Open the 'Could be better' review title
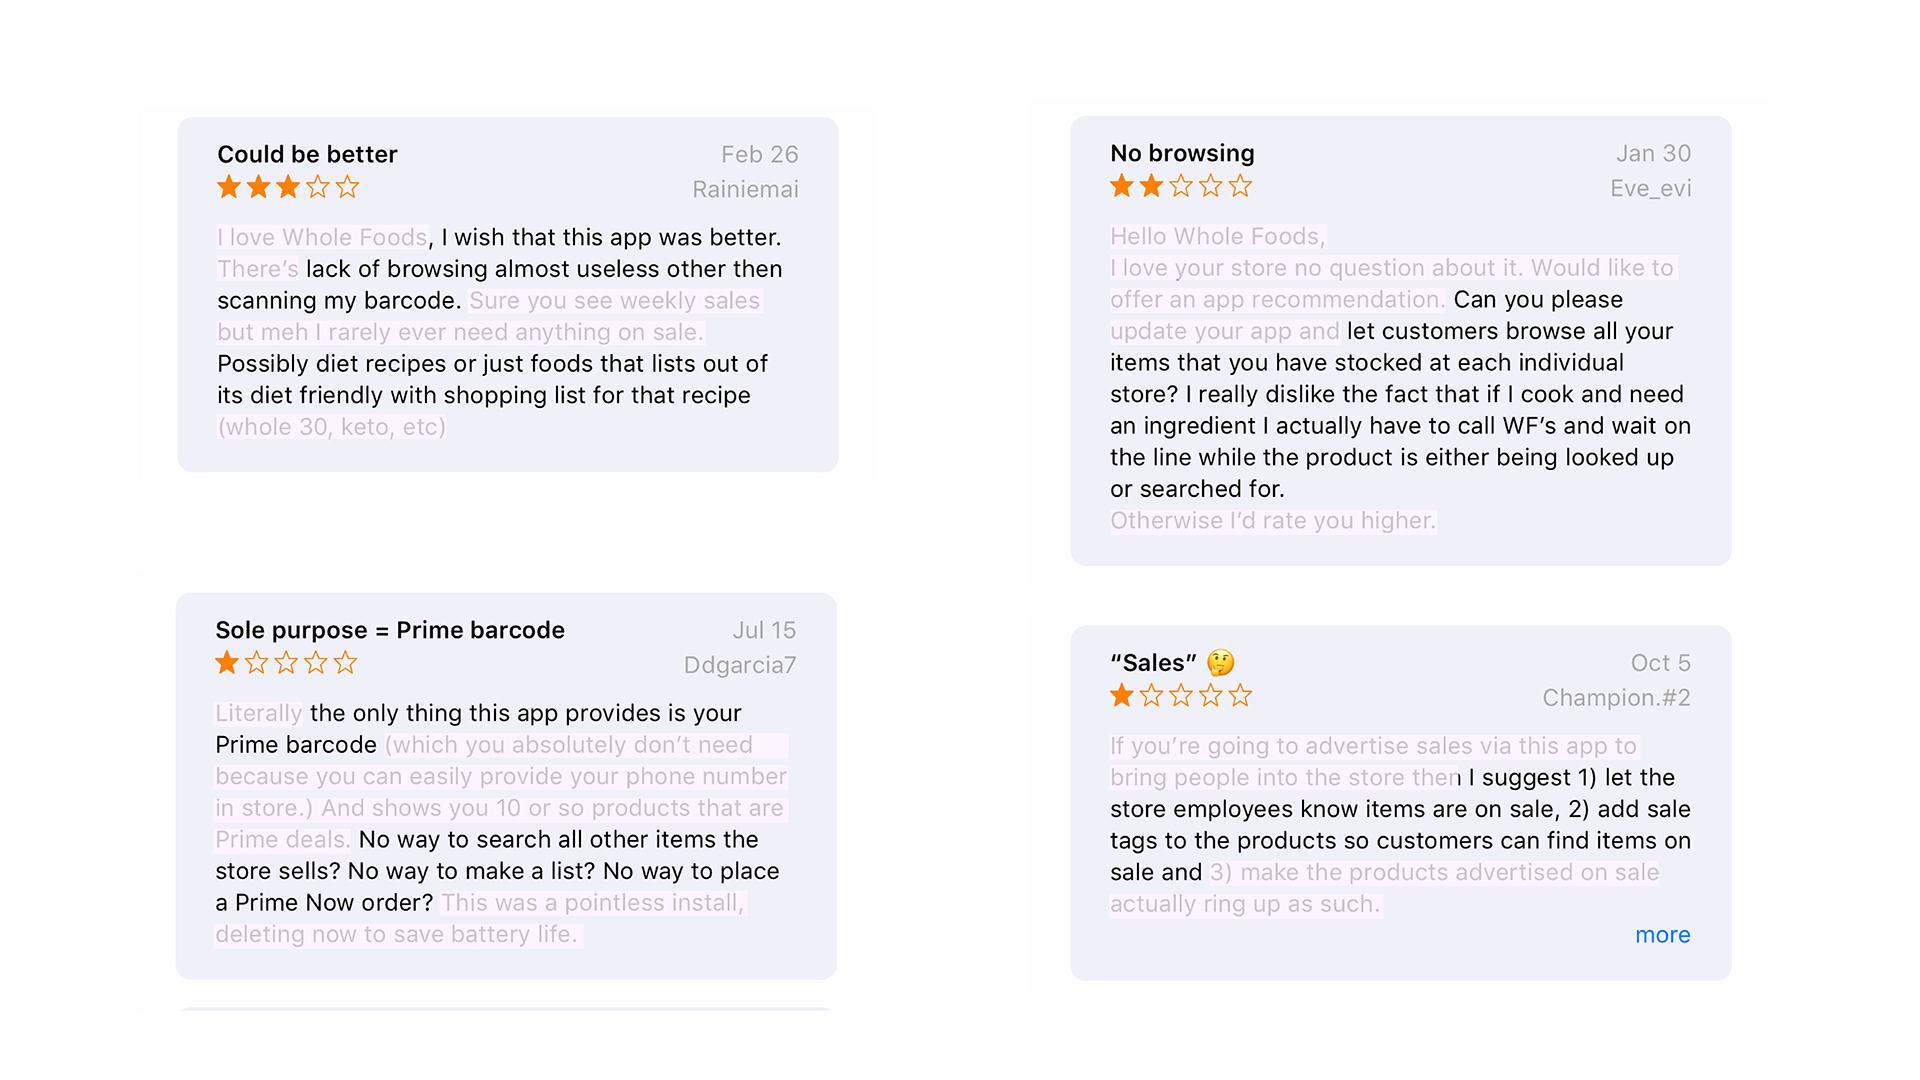The height and width of the screenshot is (1080, 1920). (307, 154)
